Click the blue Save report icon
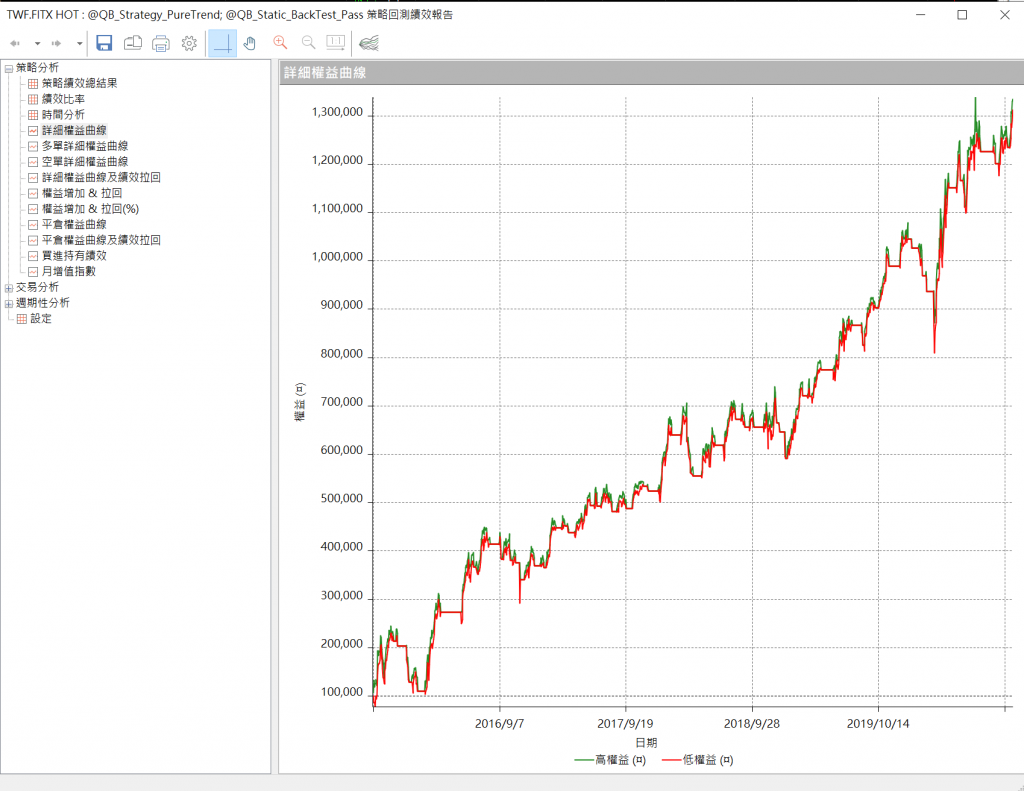The height and width of the screenshot is (791, 1024). click(104, 43)
